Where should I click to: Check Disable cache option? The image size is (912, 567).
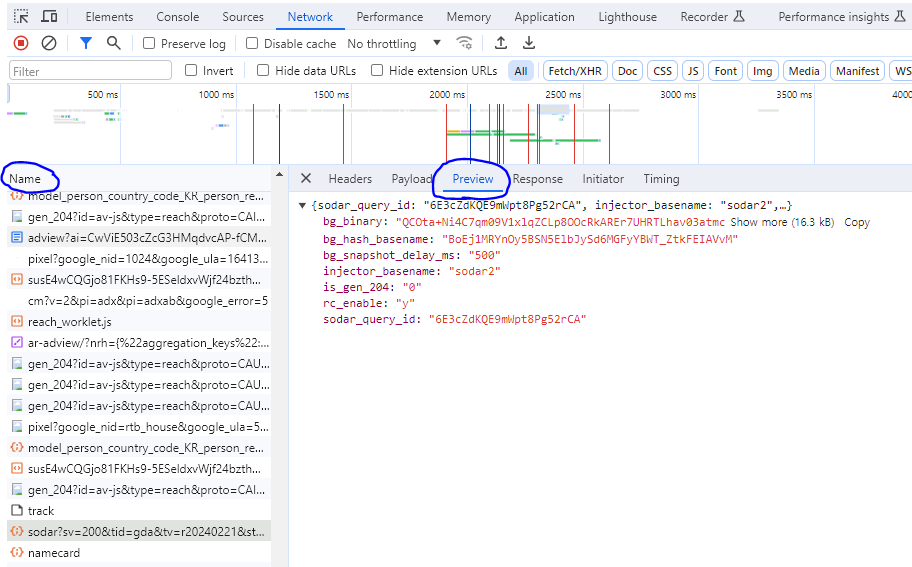252,44
